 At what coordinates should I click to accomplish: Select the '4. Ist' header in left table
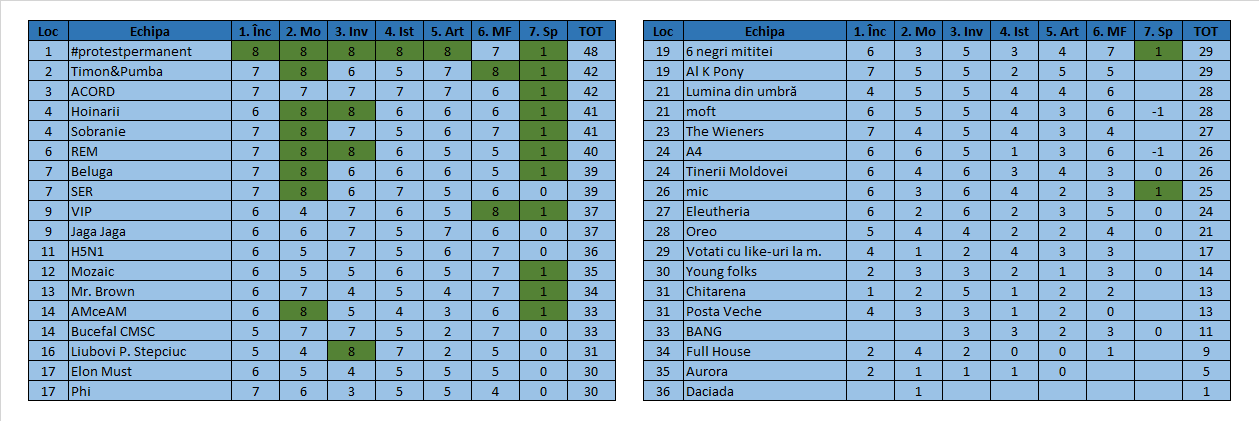399,31
